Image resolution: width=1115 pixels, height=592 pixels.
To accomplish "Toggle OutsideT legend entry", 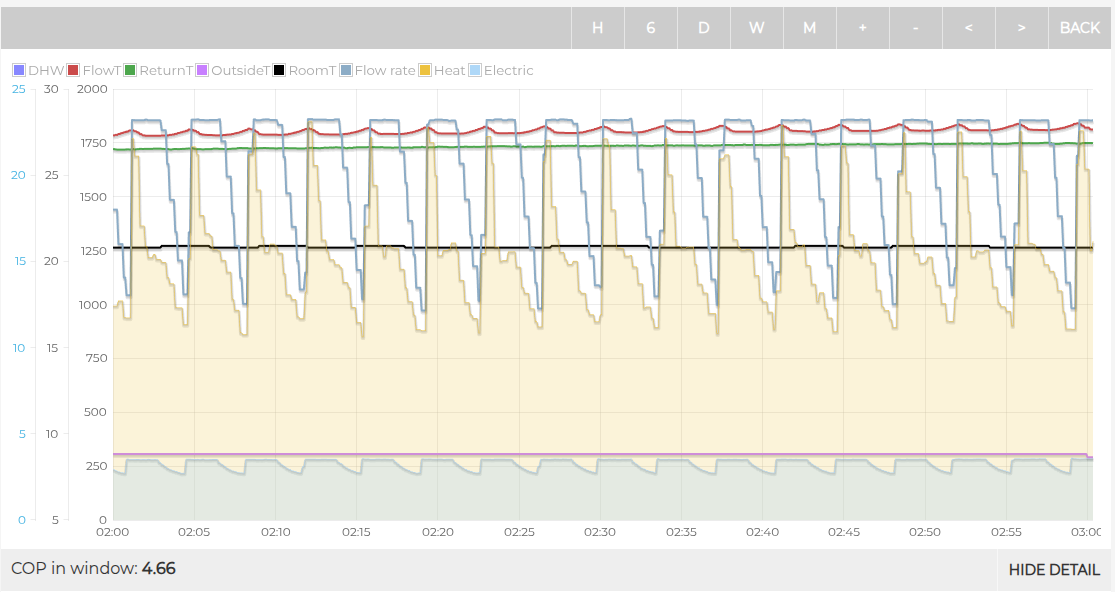I will click(x=240, y=71).
